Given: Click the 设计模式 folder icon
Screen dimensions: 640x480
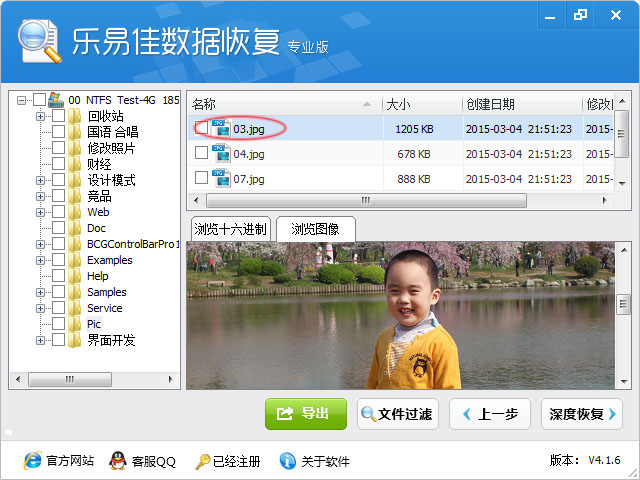Looking at the screenshot, I should pos(74,180).
